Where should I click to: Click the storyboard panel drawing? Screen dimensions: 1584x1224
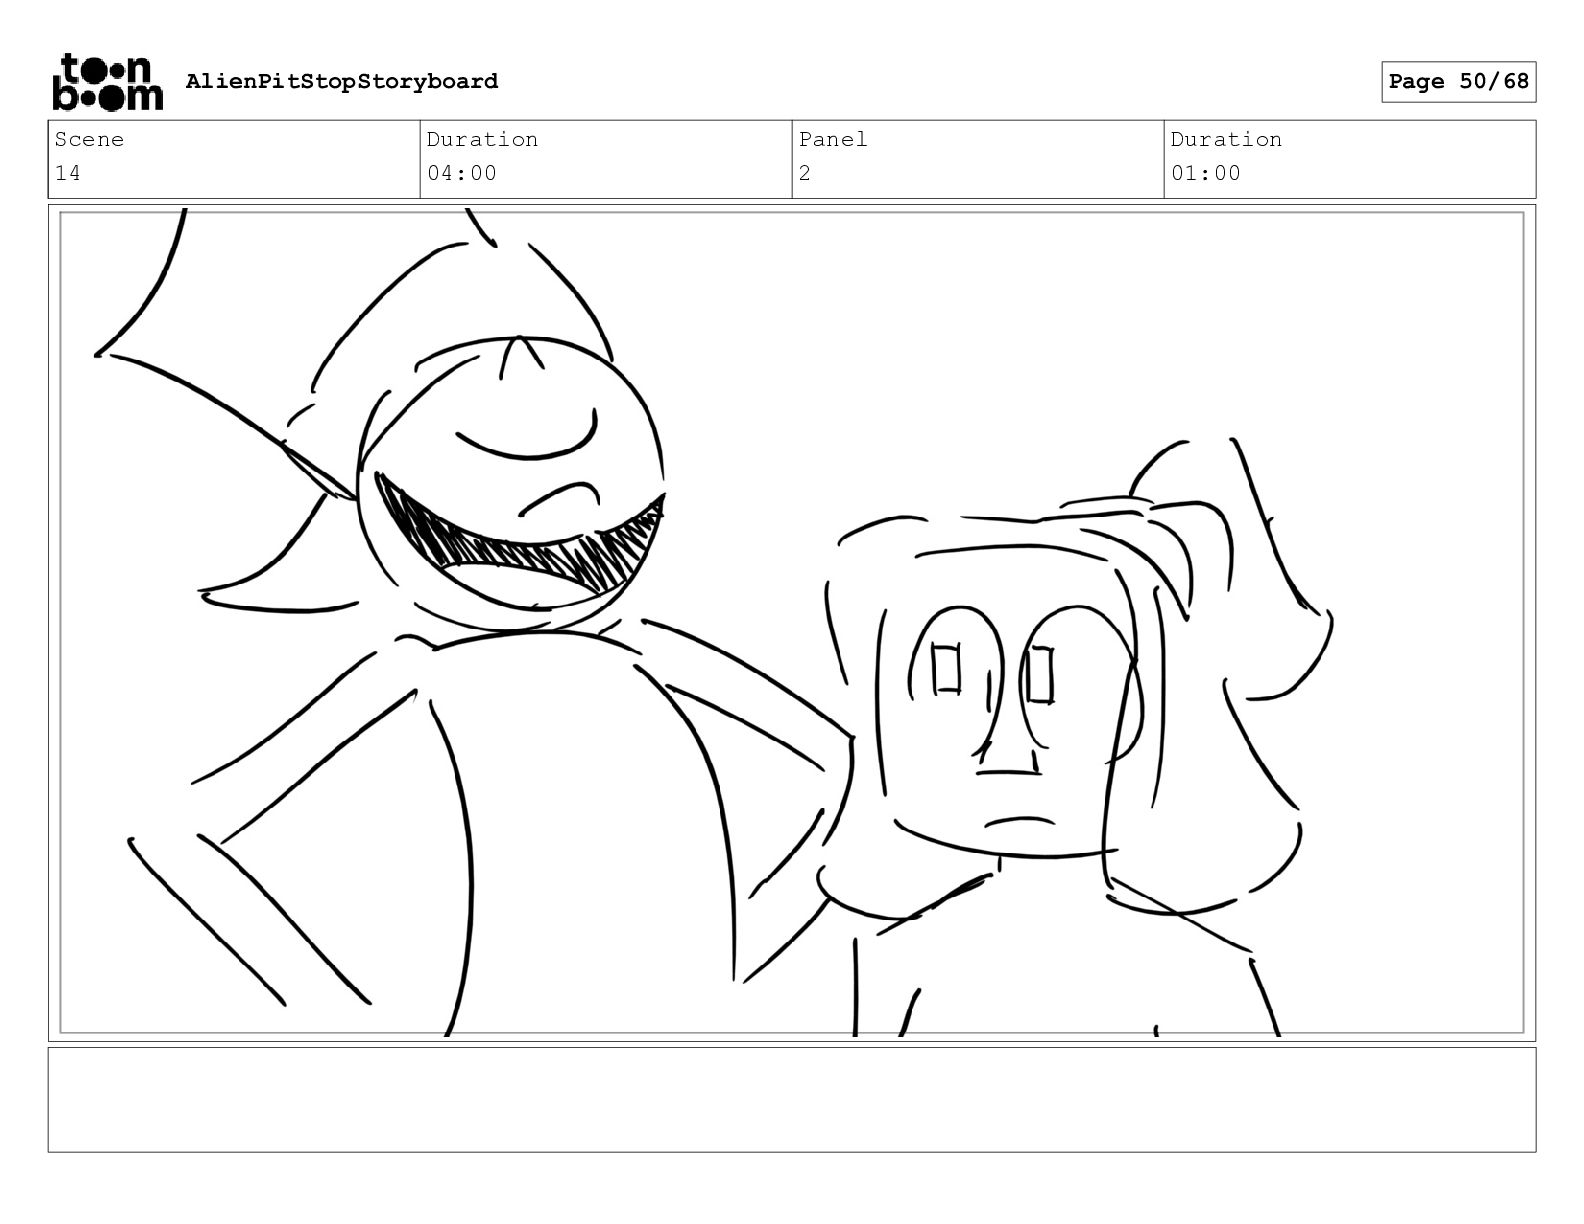(x=792, y=623)
